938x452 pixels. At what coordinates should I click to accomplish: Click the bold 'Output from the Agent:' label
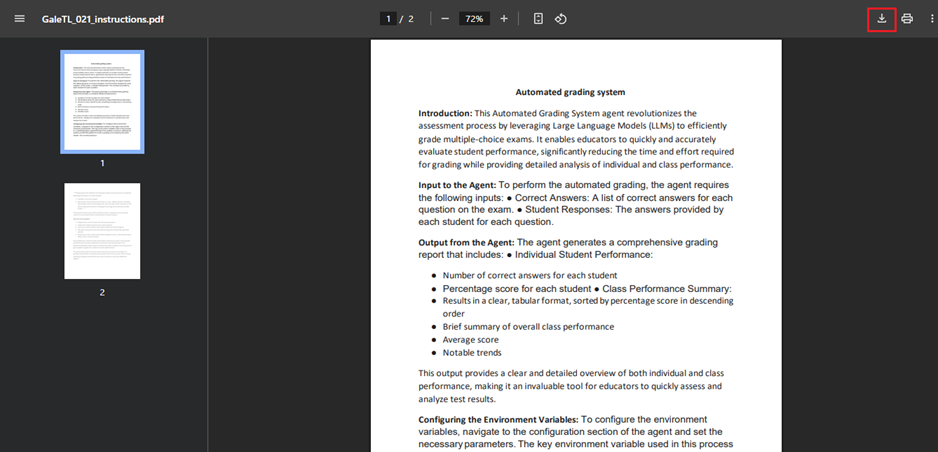pyautogui.click(x=466, y=243)
